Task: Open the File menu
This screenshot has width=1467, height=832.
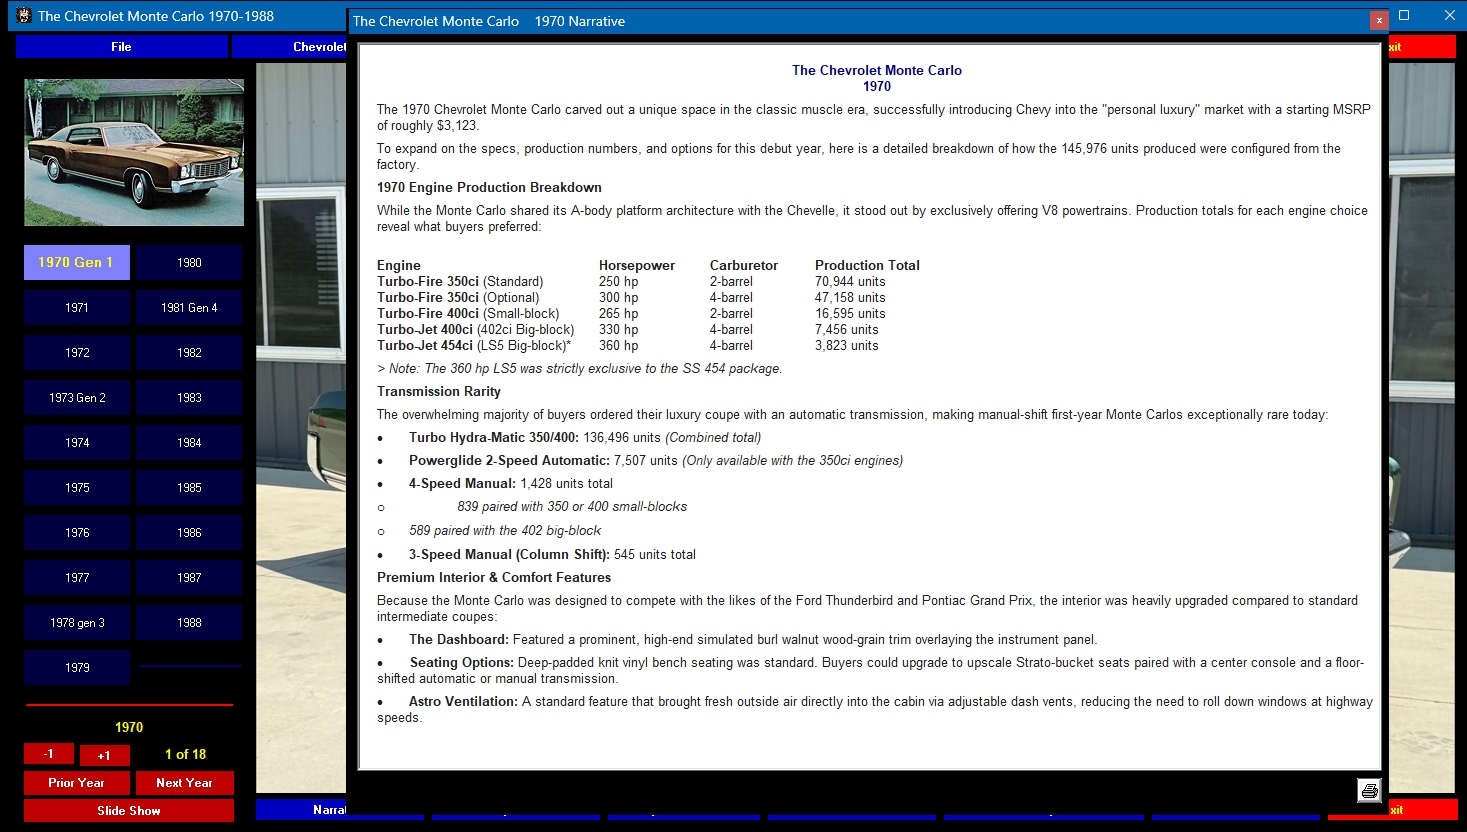Action: tap(121, 47)
